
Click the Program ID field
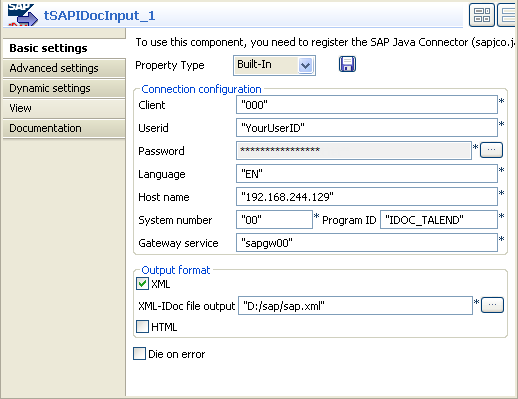[x=439, y=220]
